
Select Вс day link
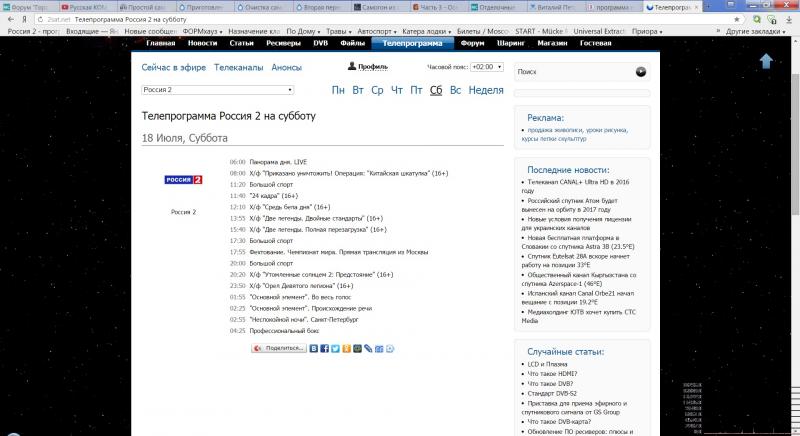coord(455,90)
